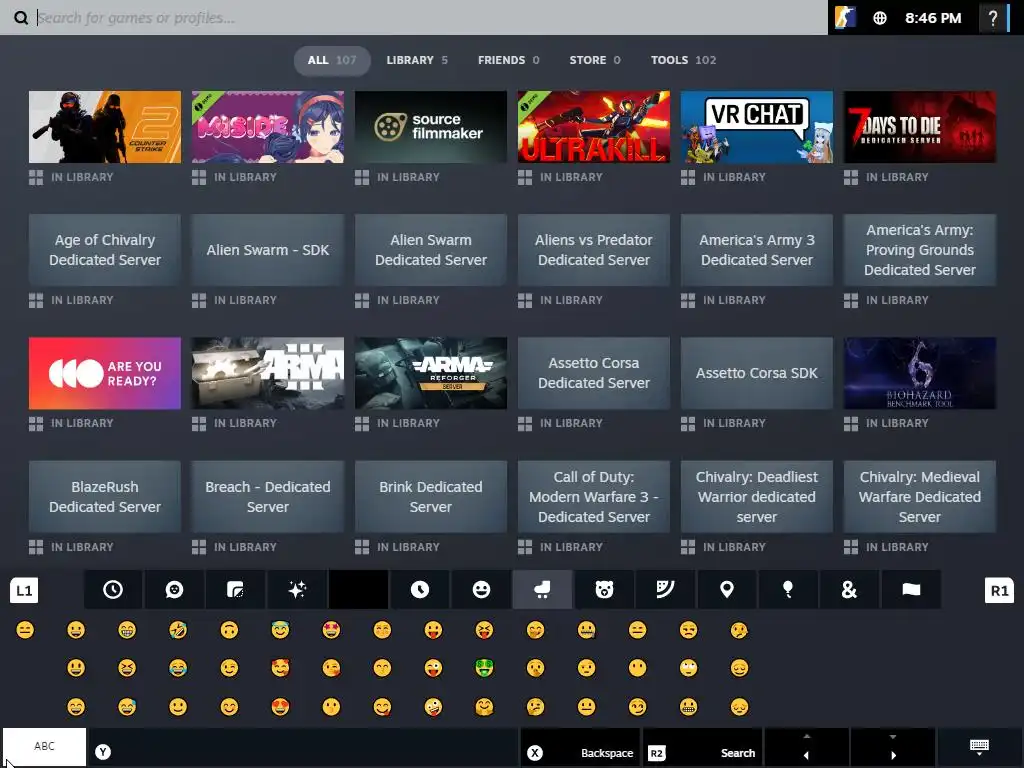
Task: Open the help question mark button
Action: (993, 18)
